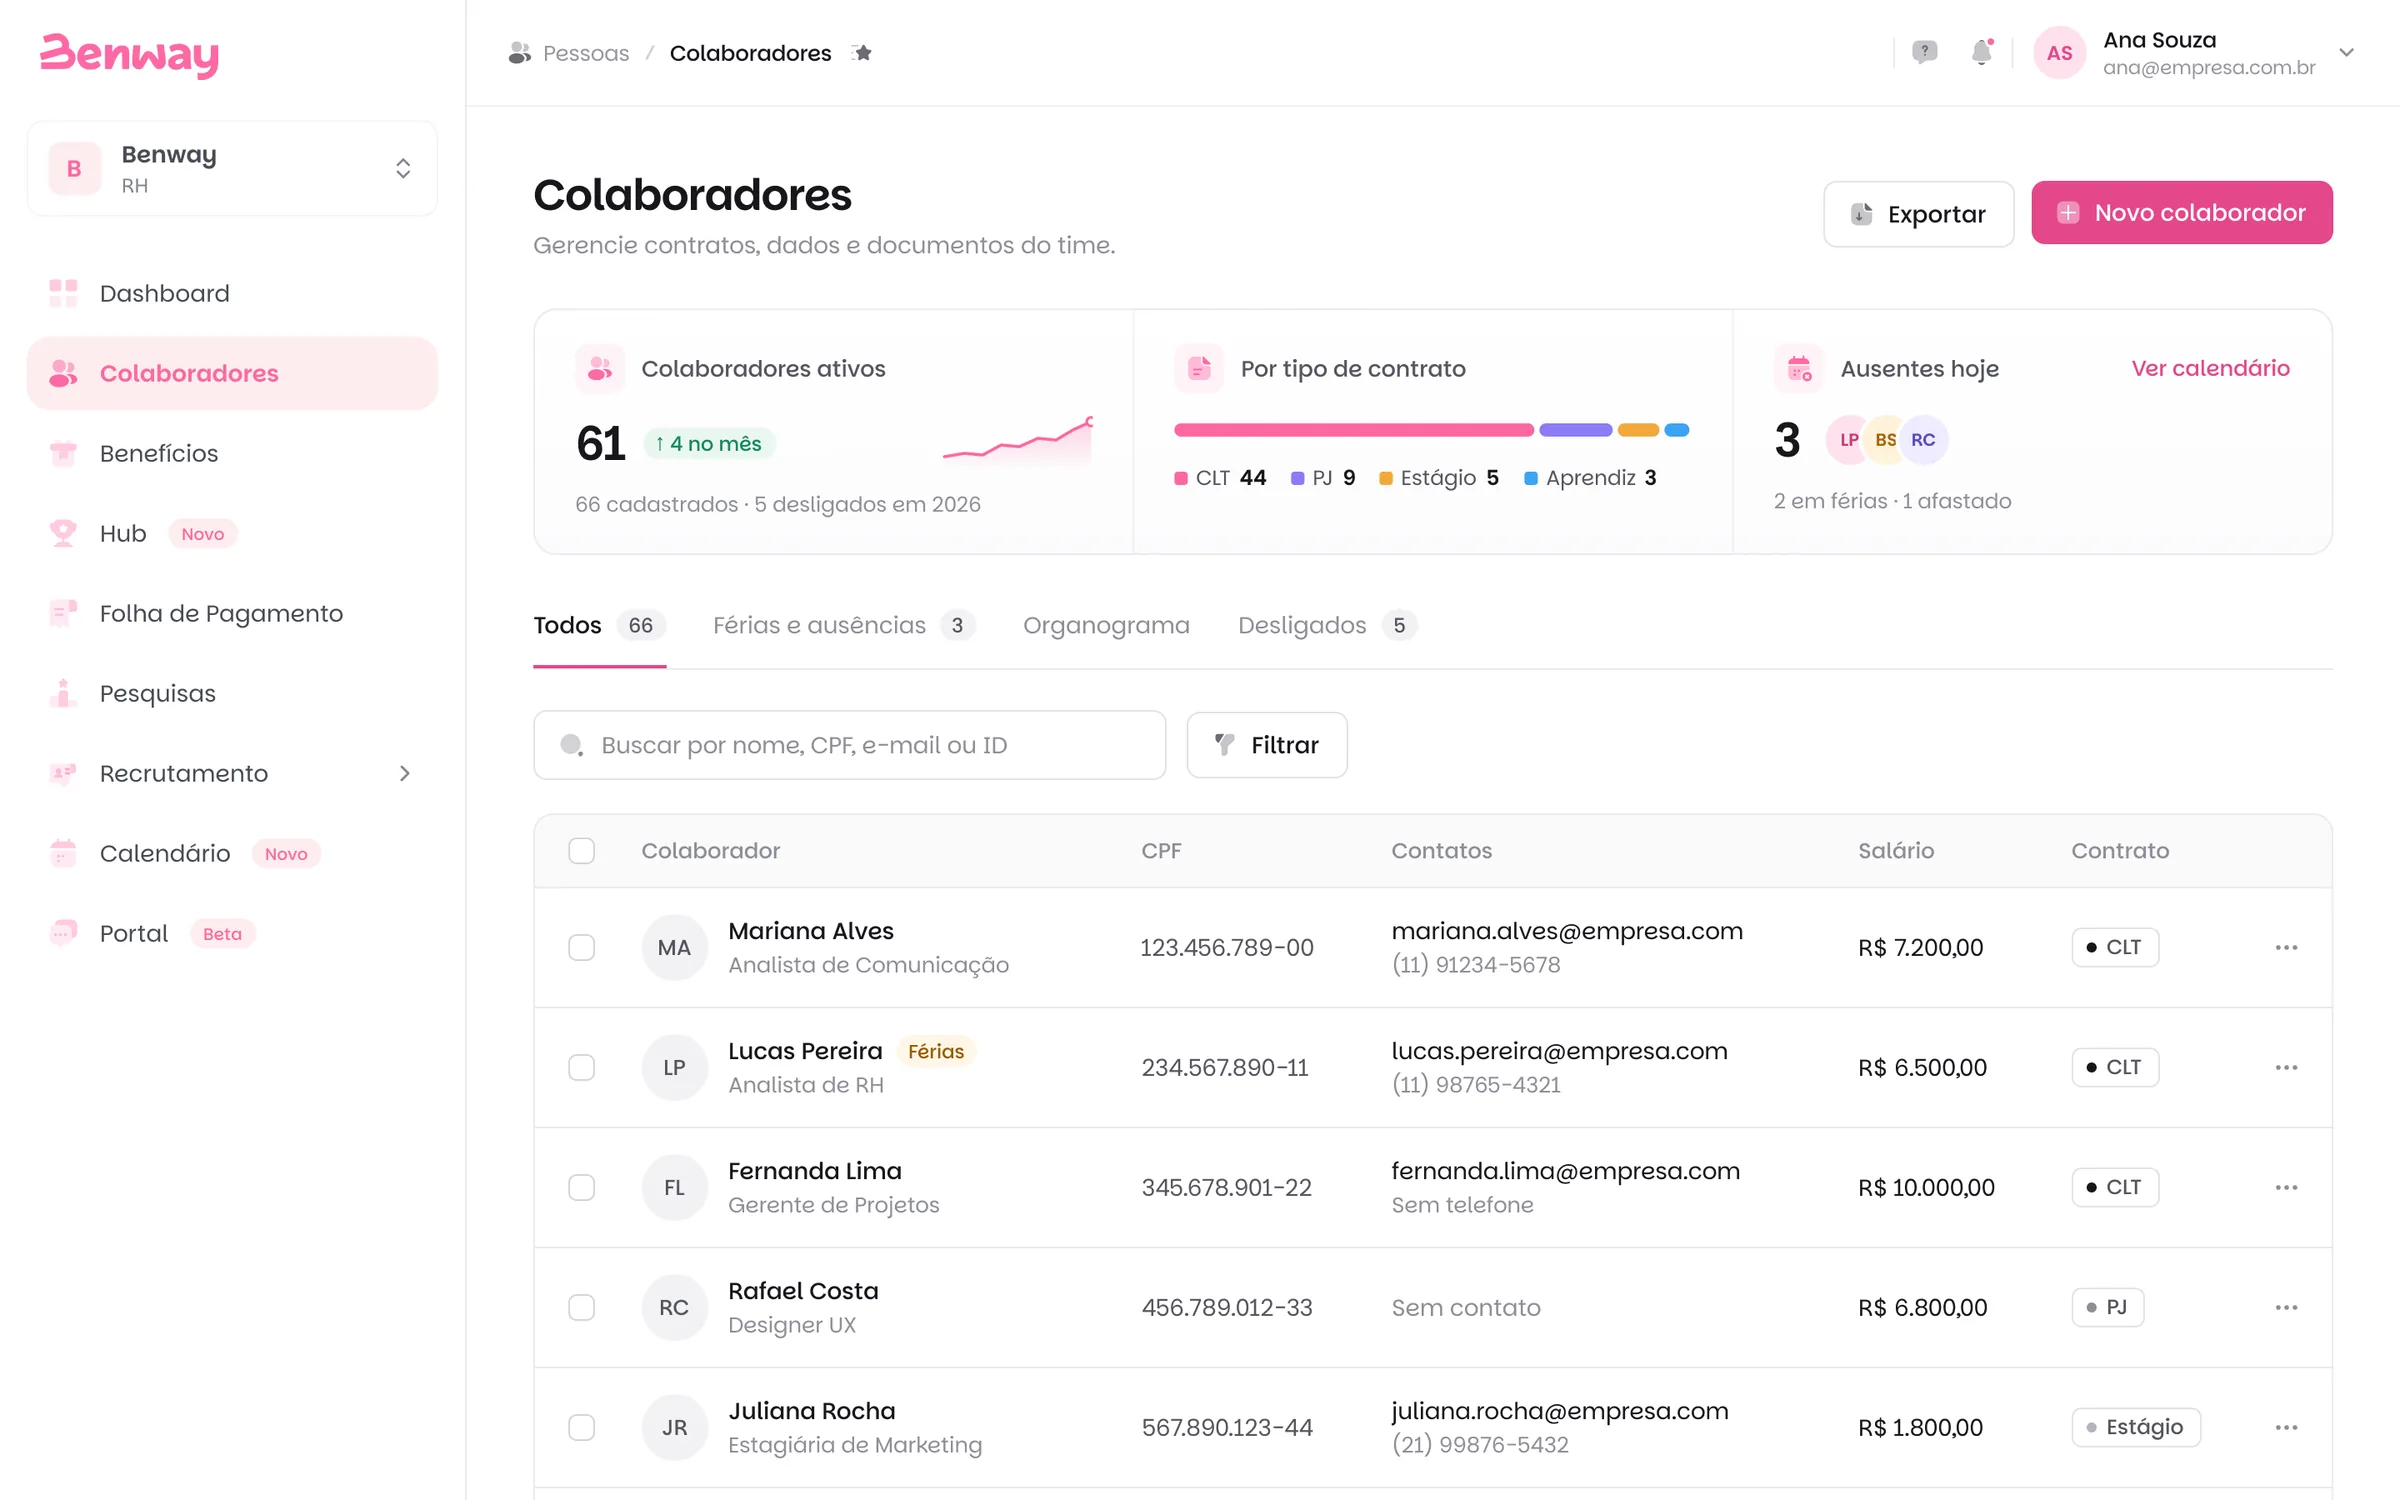Click the Dashboard sidebar icon

coord(63,293)
